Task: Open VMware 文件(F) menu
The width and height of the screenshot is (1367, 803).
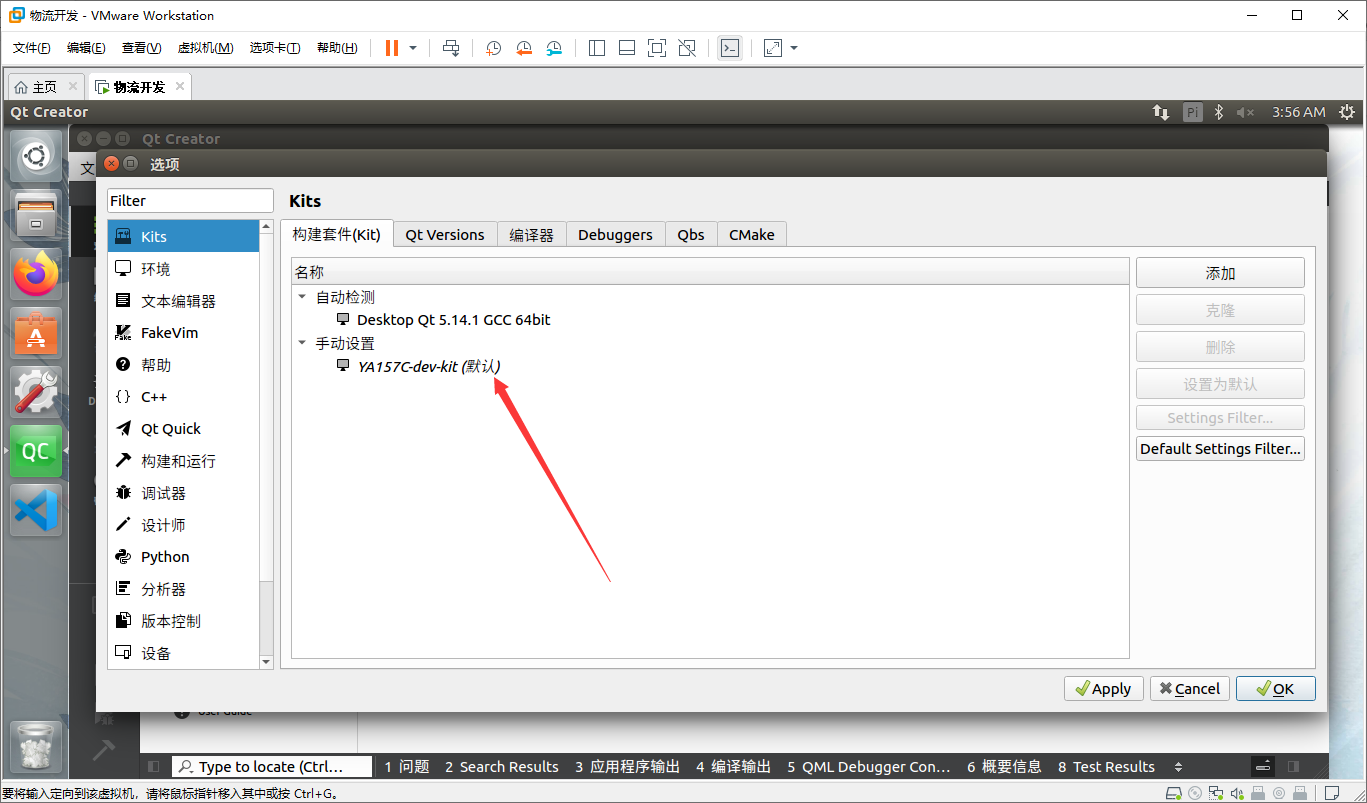Action: click(x=32, y=48)
